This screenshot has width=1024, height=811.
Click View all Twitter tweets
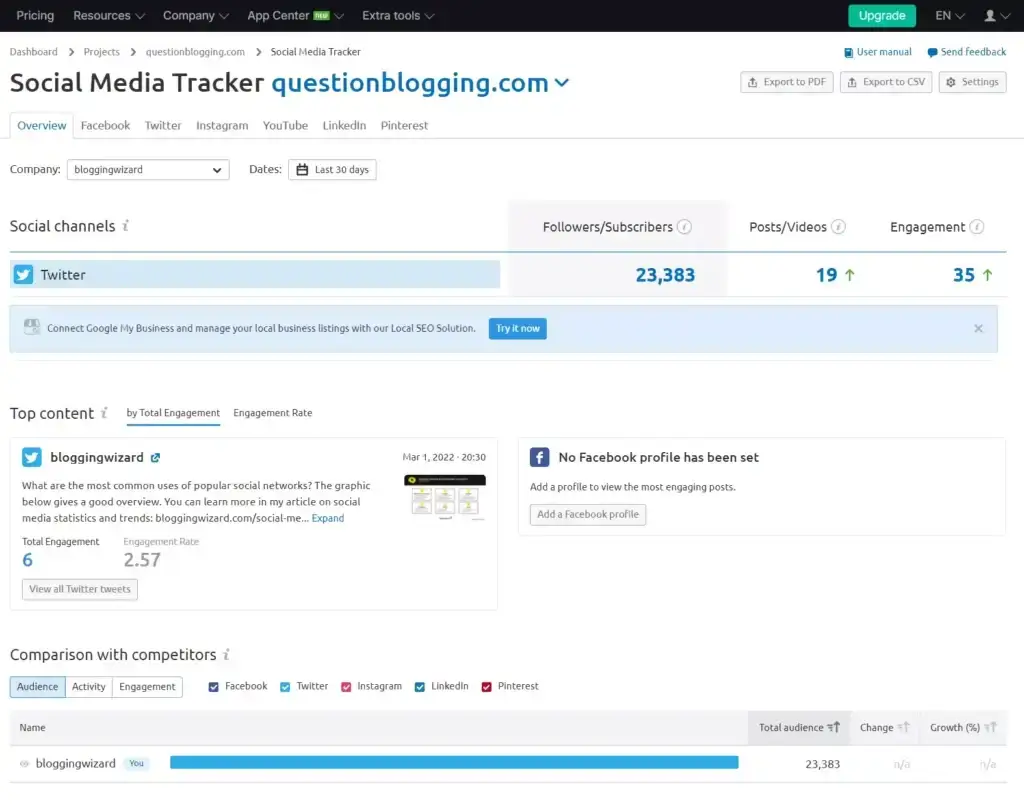(79, 589)
